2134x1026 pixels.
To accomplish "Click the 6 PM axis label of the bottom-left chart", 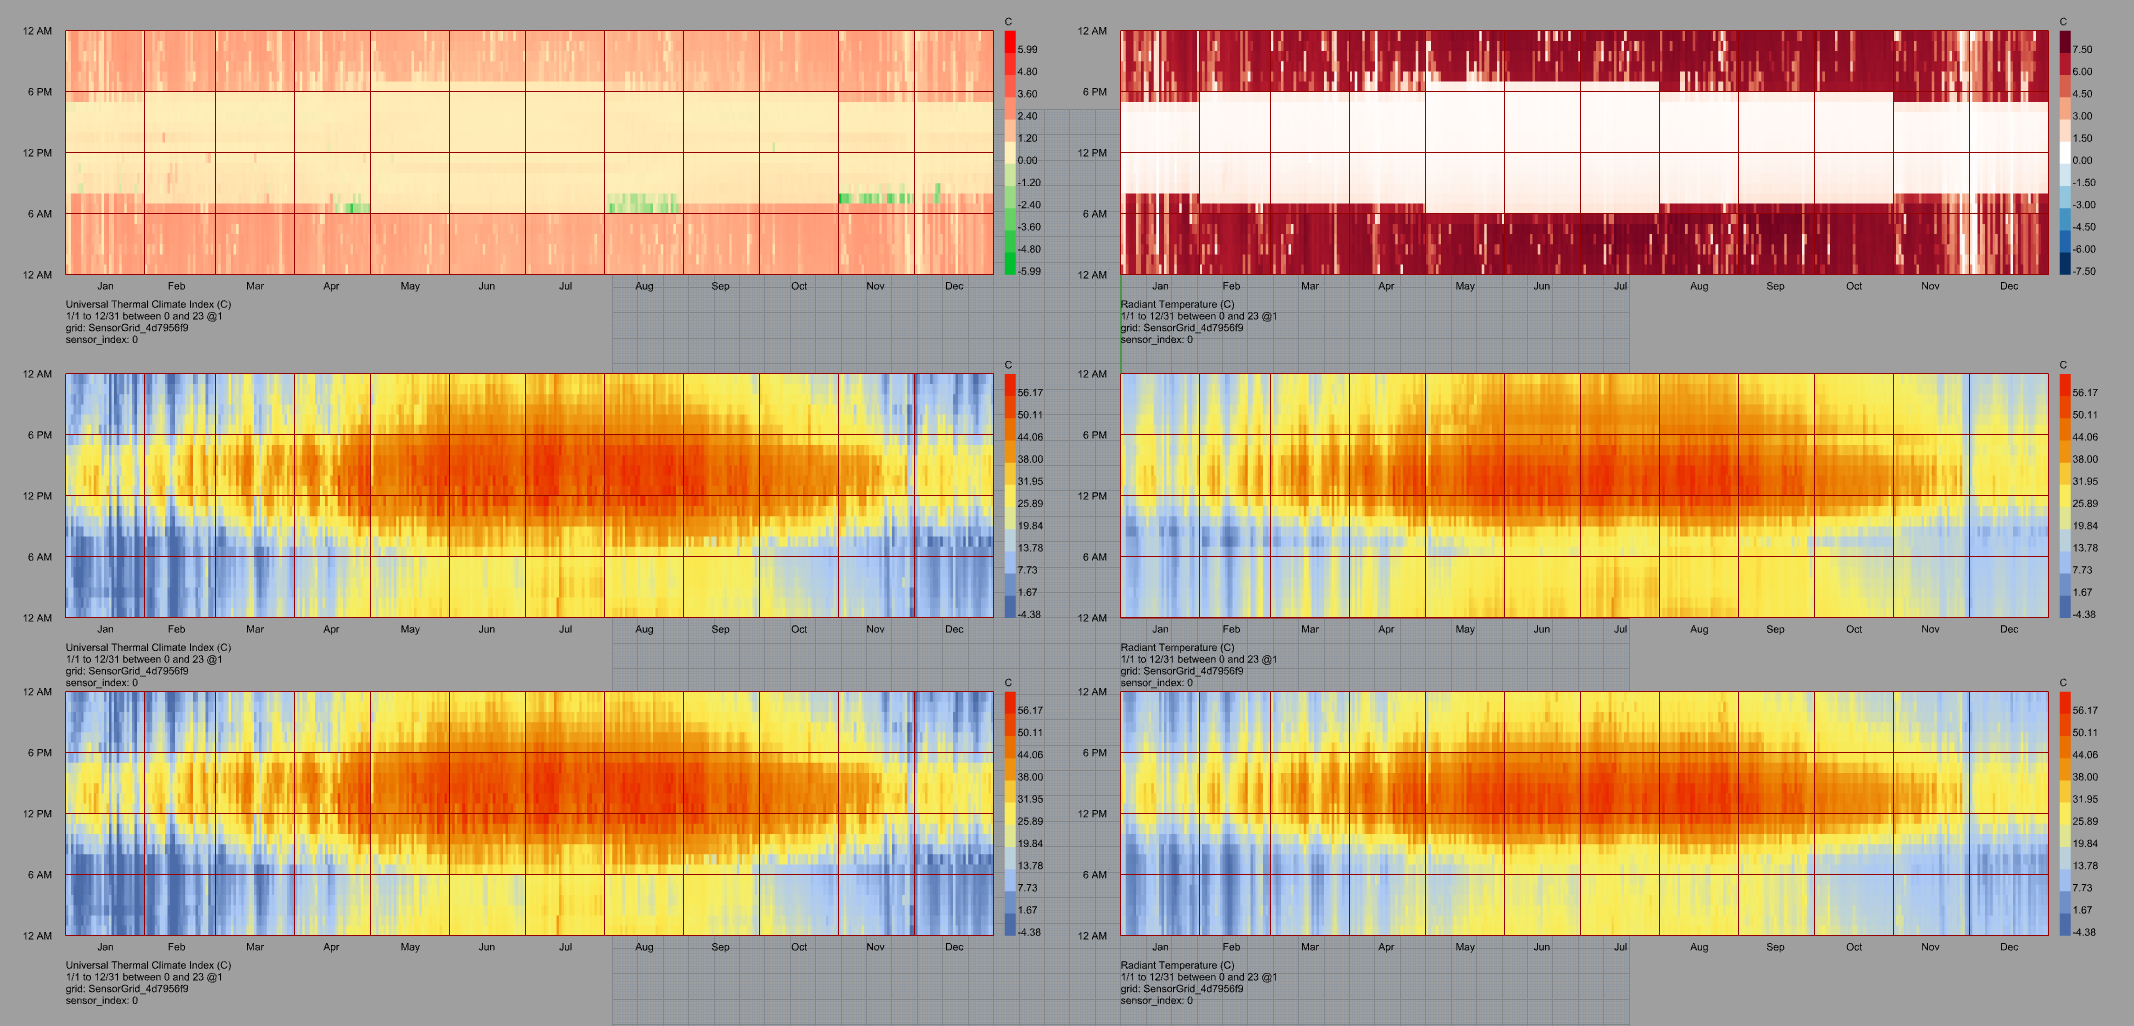I will tap(40, 753).
